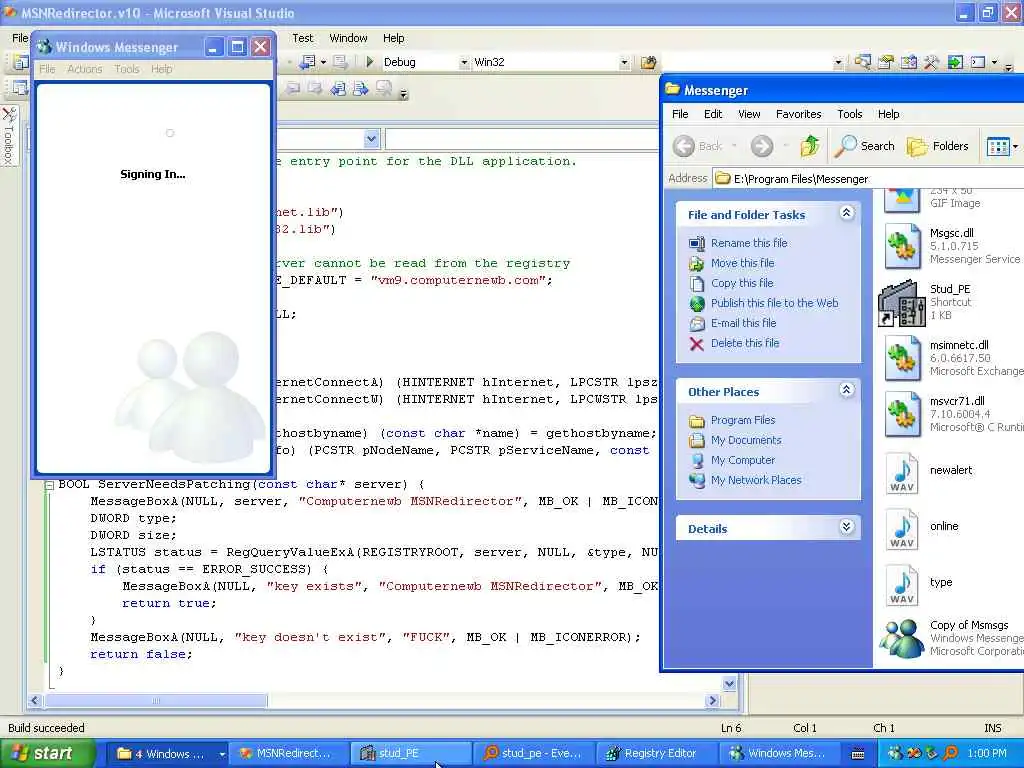This screenshot has width=1024, height=768.
Task: Click Copy this file link
Action: click(x=742, y=283)
